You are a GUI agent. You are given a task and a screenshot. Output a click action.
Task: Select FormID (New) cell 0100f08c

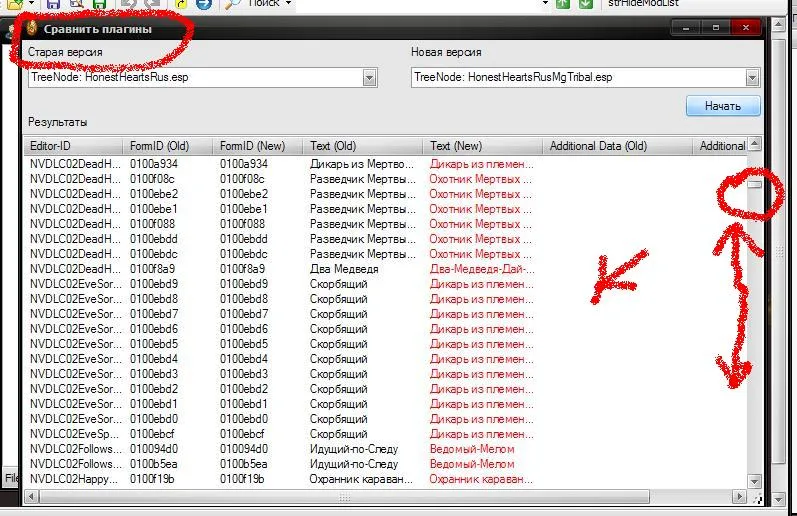pos(242,179)
